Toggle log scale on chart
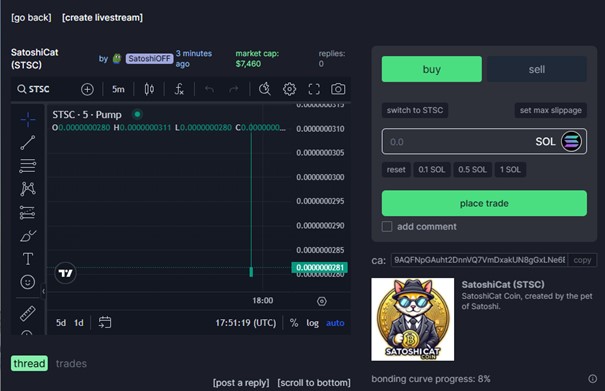Screen dimensions: 605x391 (313, 323)
